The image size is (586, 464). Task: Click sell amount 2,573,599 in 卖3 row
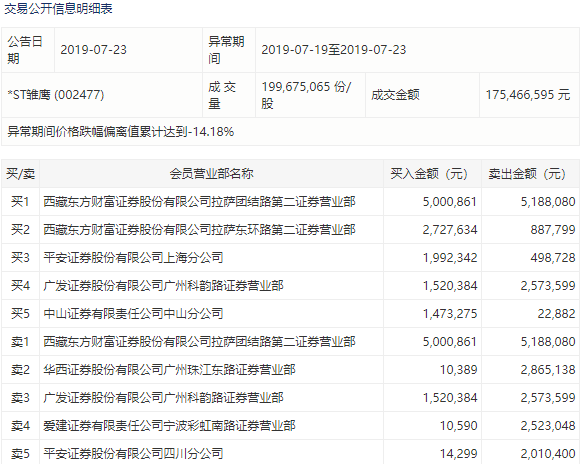pyautogui.click(x=548, y=398)
